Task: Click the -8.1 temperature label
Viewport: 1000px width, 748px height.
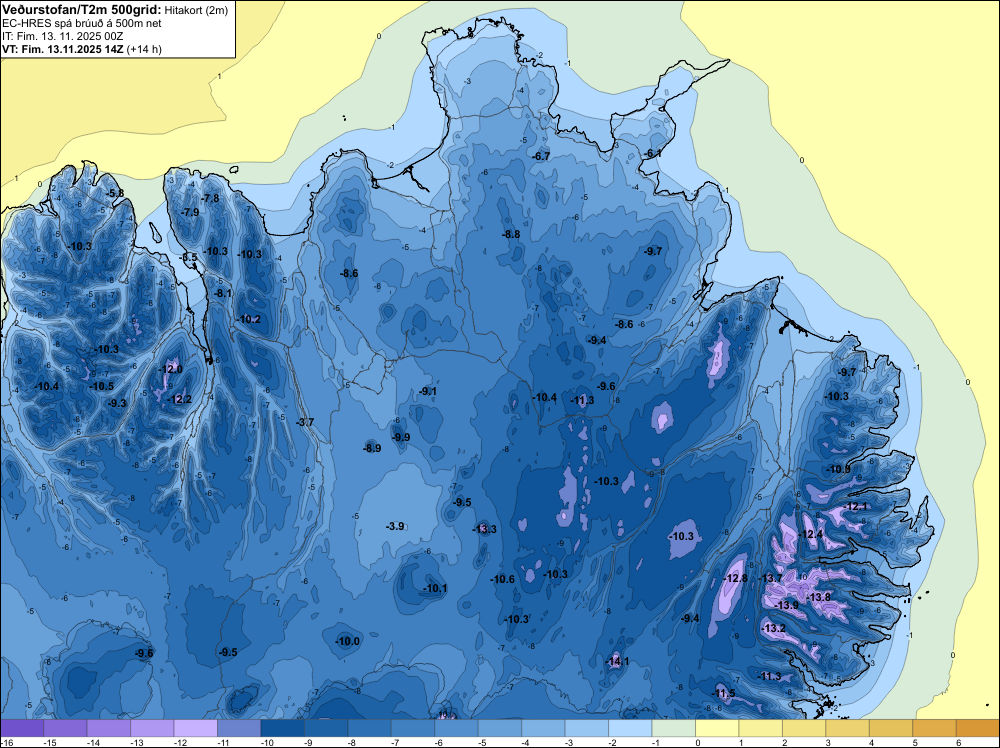Action: coord(223,294)
